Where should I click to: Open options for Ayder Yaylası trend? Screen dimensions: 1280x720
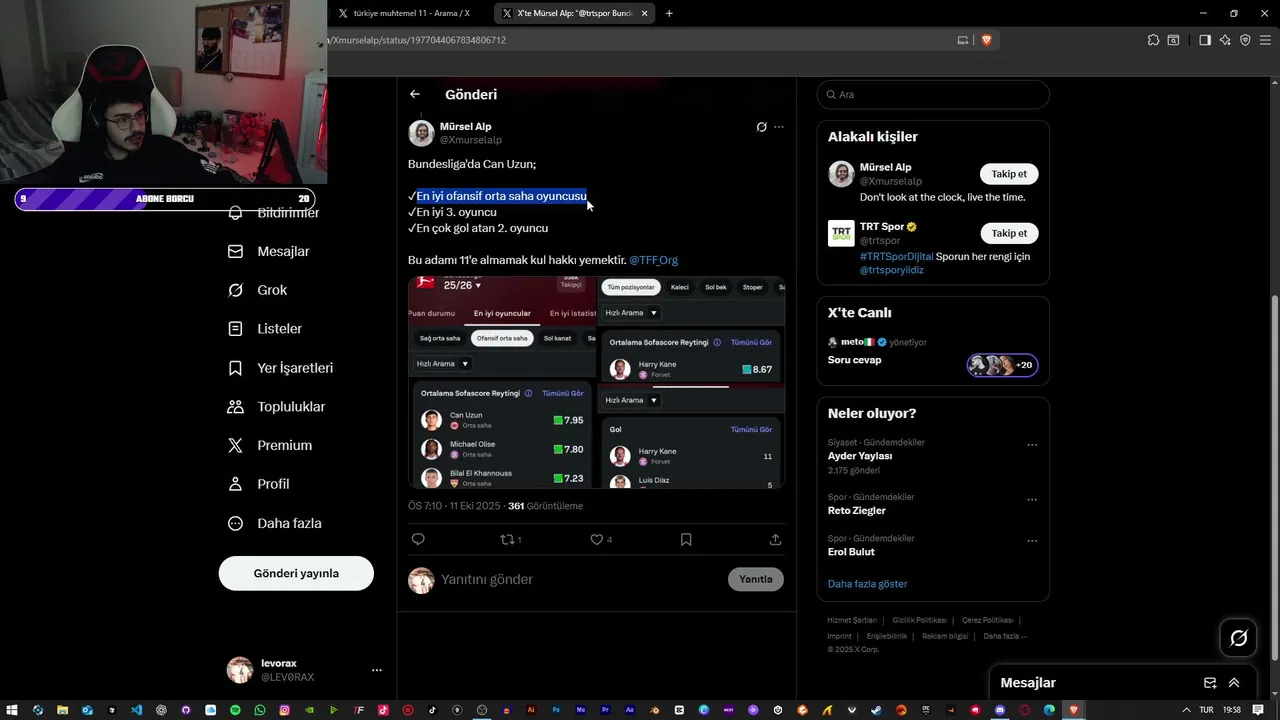coord(1032,445)
